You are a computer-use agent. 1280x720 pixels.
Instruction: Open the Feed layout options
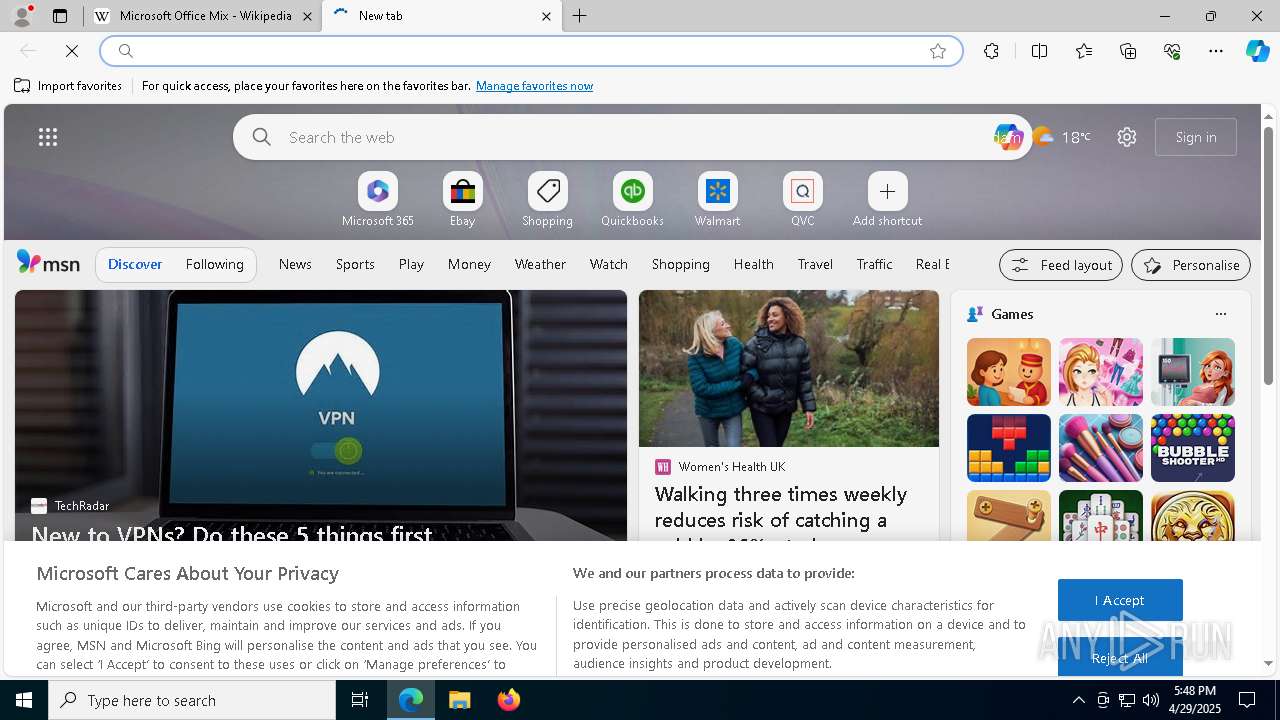[1061, 265]
